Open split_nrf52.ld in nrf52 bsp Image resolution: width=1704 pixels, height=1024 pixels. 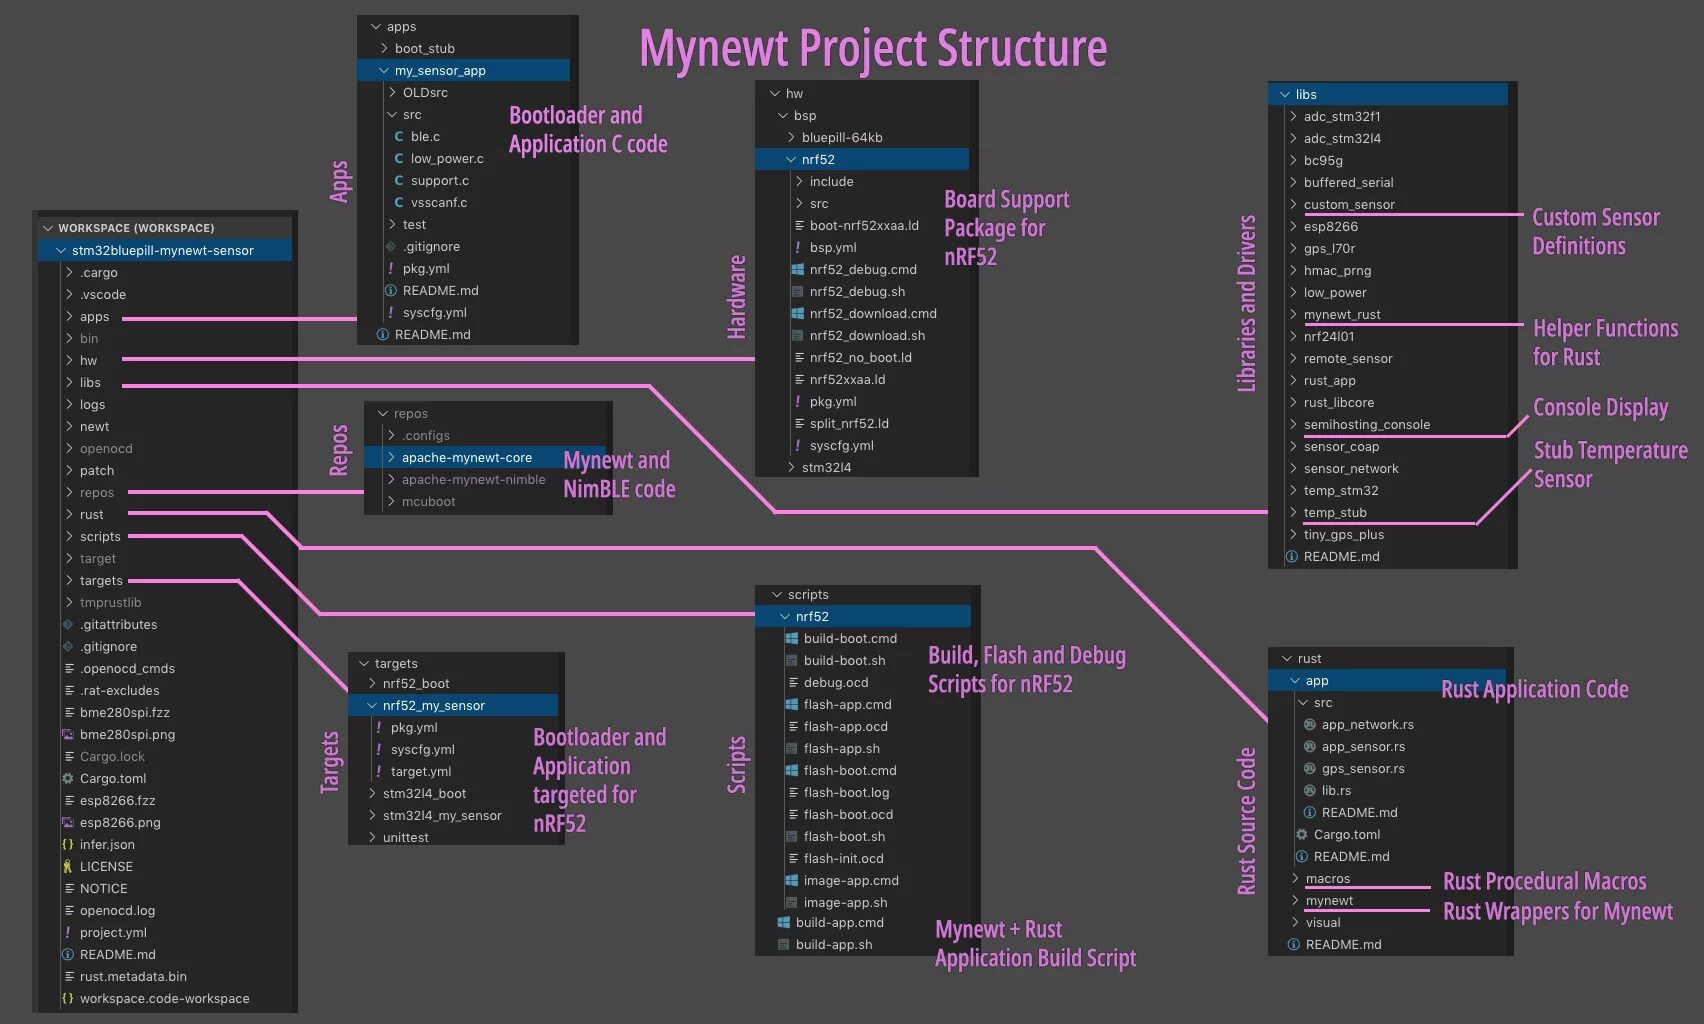coord(849,423)
